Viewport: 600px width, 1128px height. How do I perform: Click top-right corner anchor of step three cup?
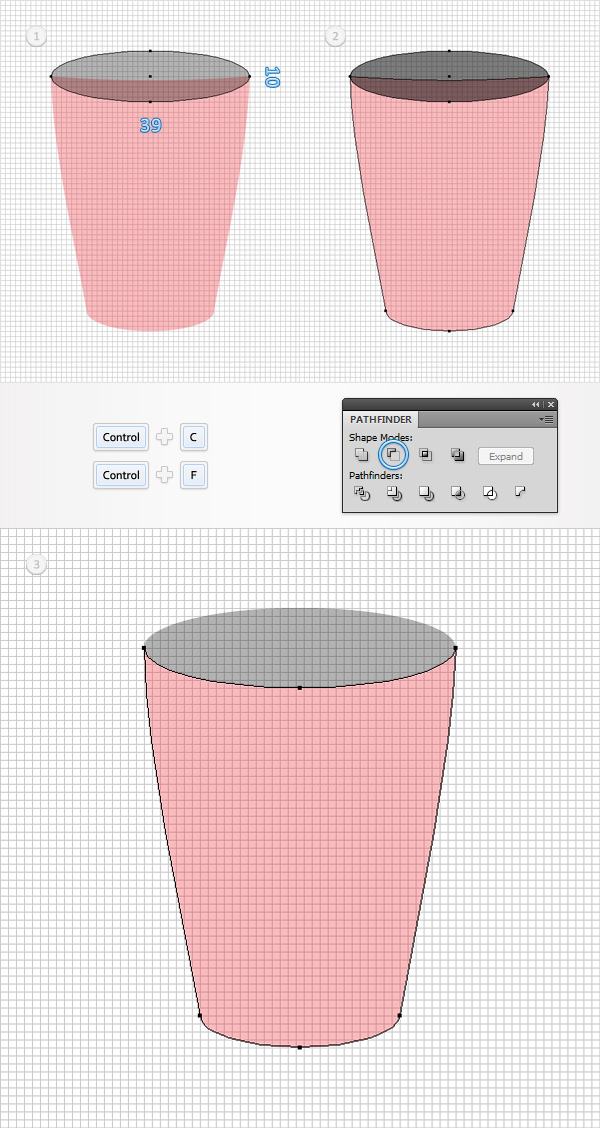(456, 648)
